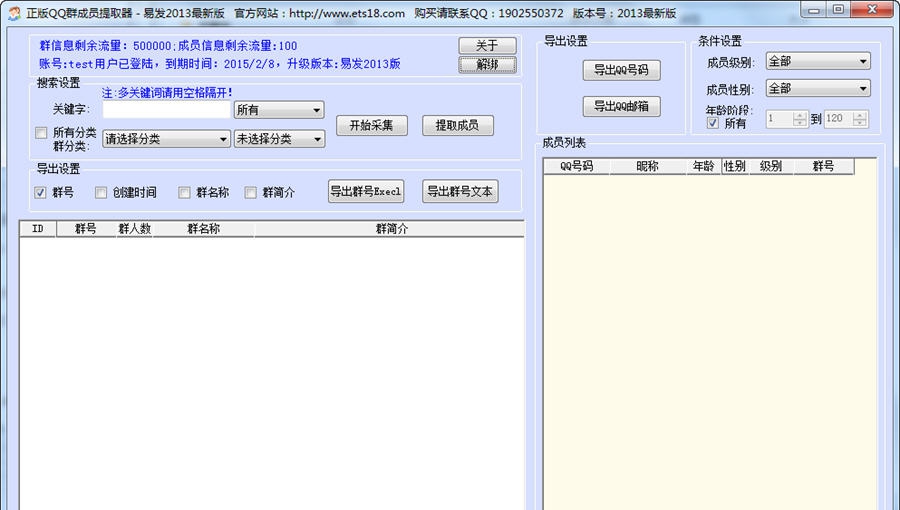Close the application window
This screenshot has width=900, height=510.
coord(872,9)
